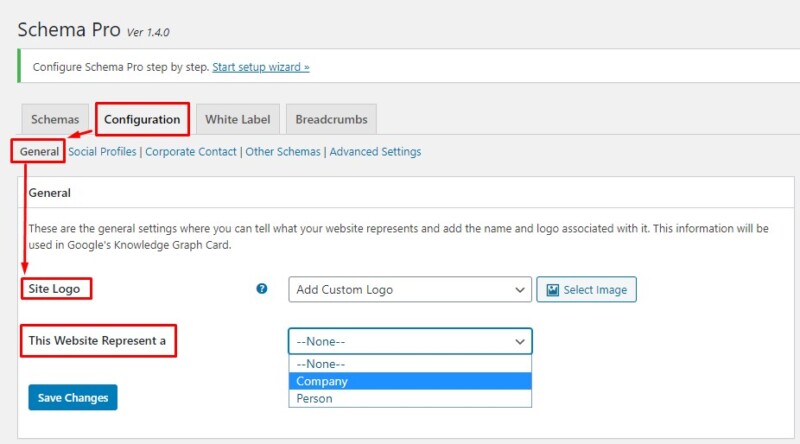Switch to the Schemas tab
The image size is (800, 444).
tap(55, 119)
